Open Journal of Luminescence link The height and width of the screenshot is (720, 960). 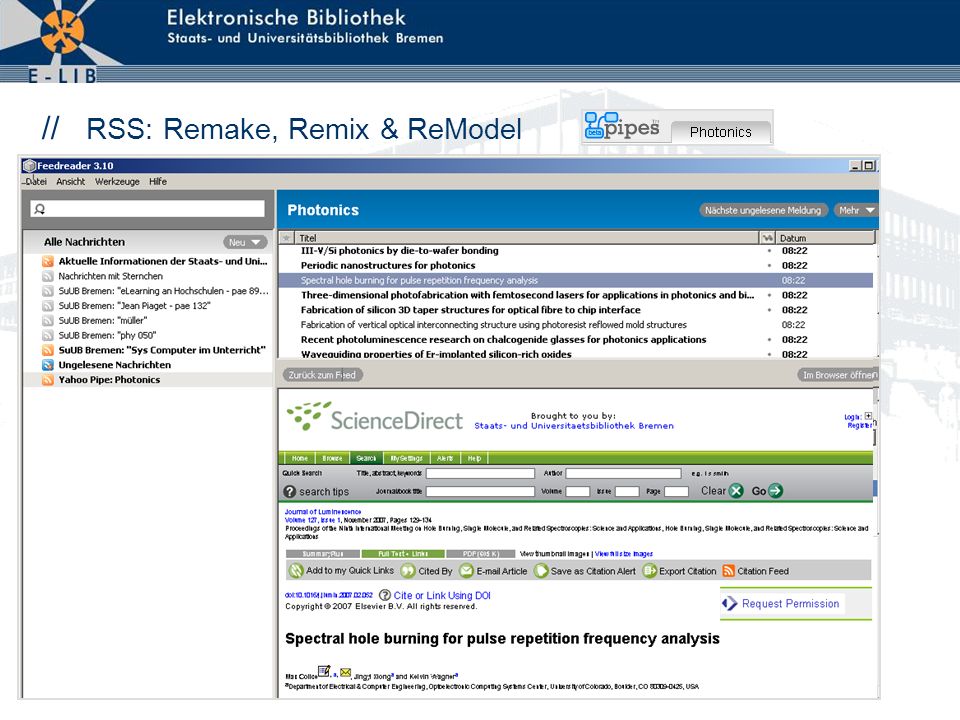point(323,512)
